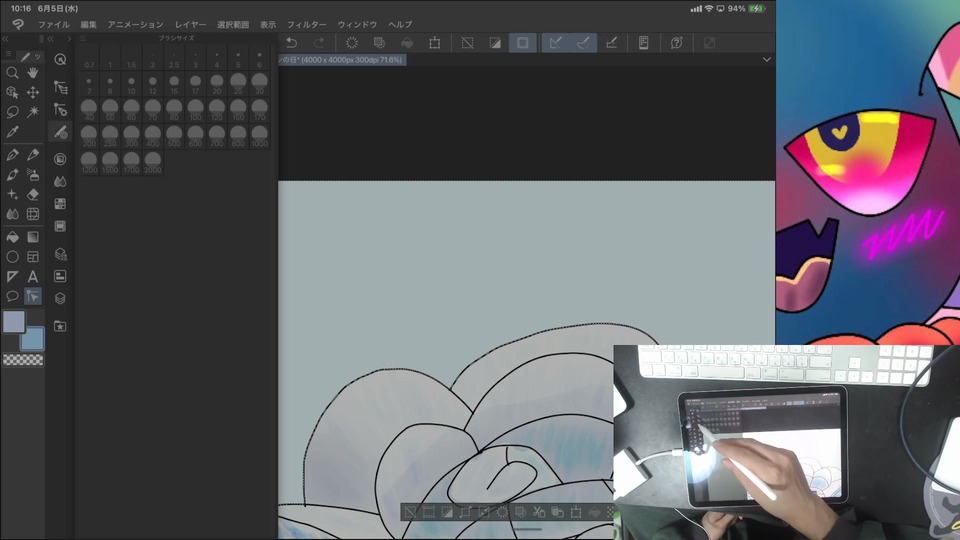Select the Airbrush tool
Image resolution: width=960 pixels, height=540 pixels.
[33, 175]
